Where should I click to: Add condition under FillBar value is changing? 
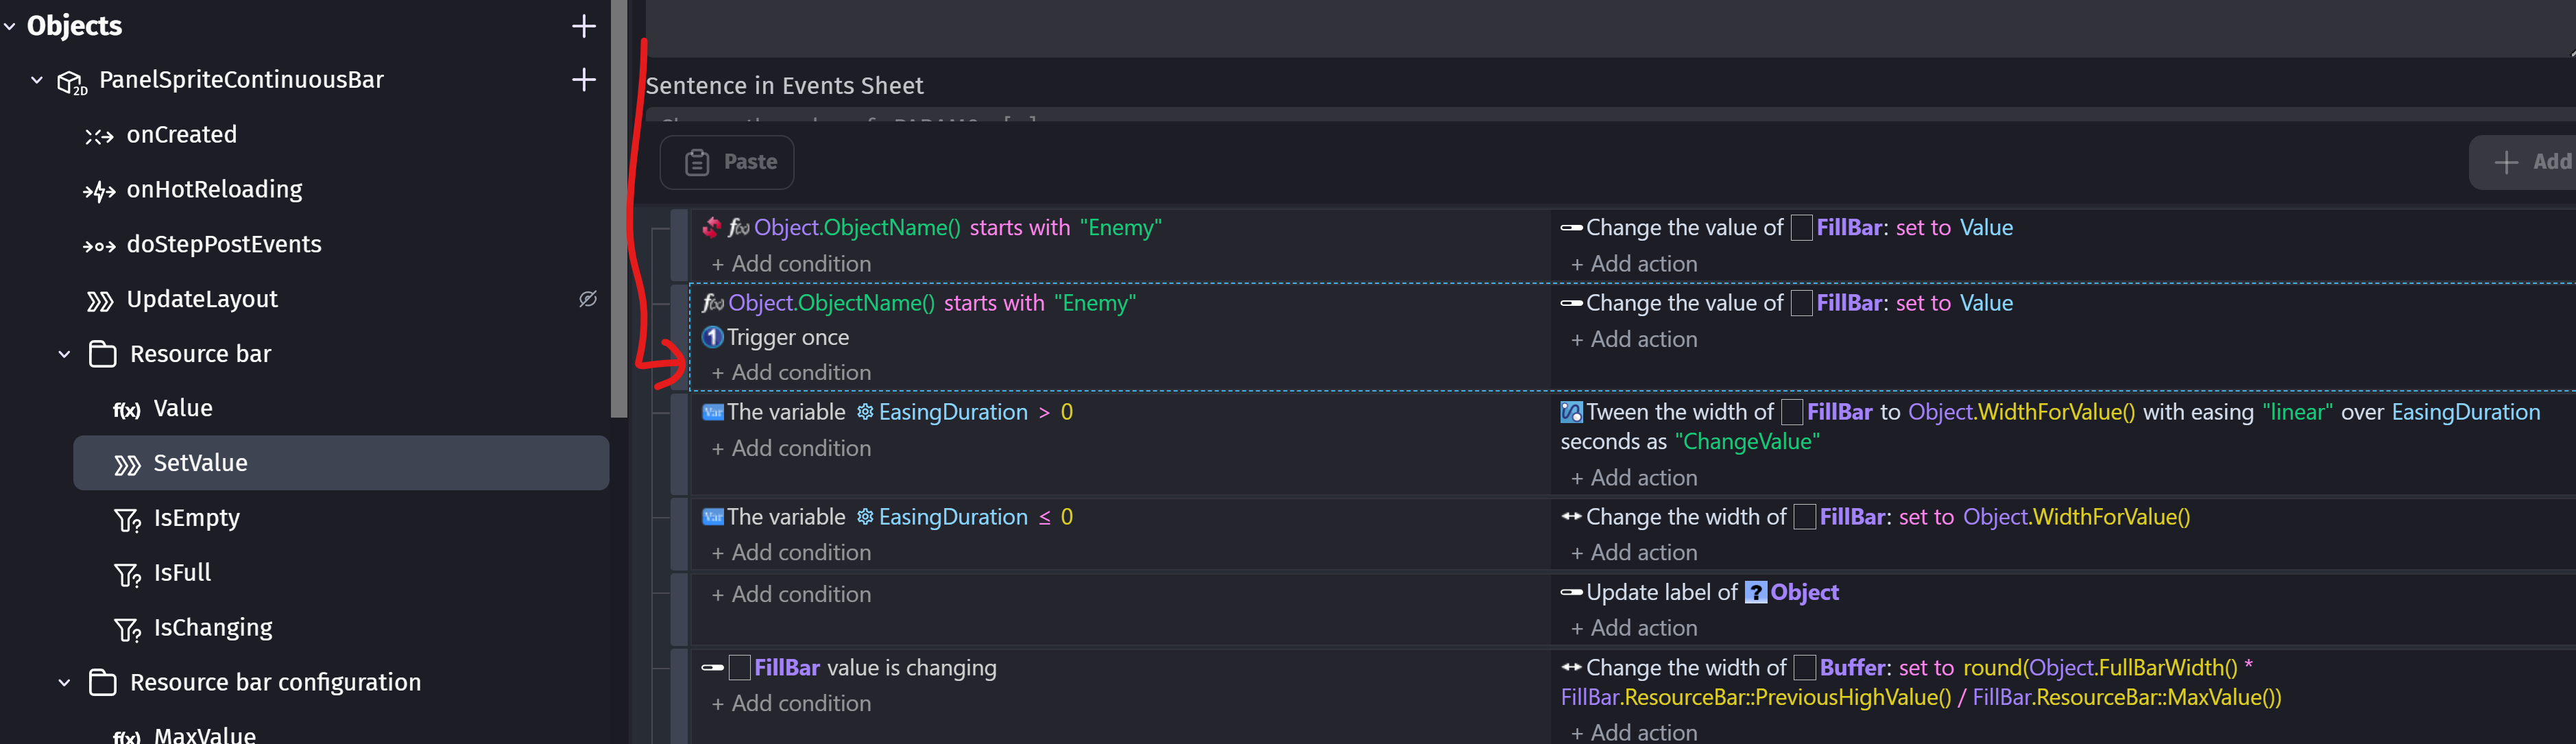click(791, 703)
